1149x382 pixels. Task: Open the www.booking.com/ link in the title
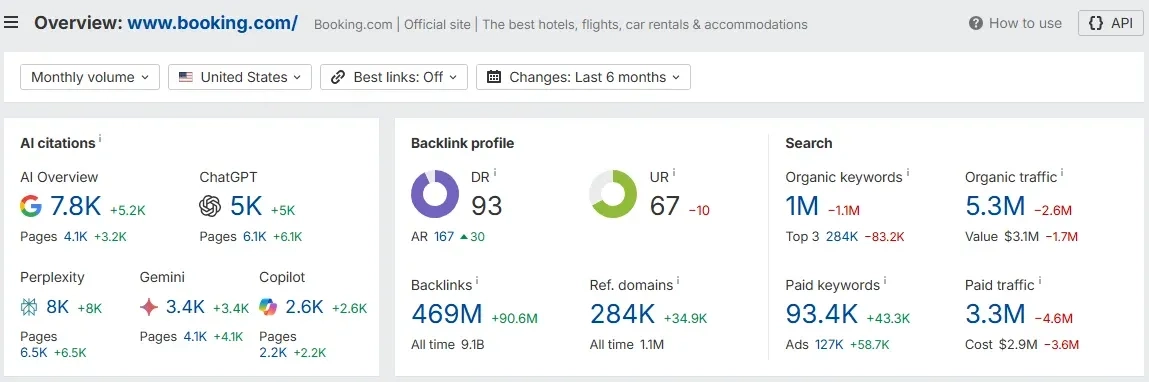click(213, 23)
